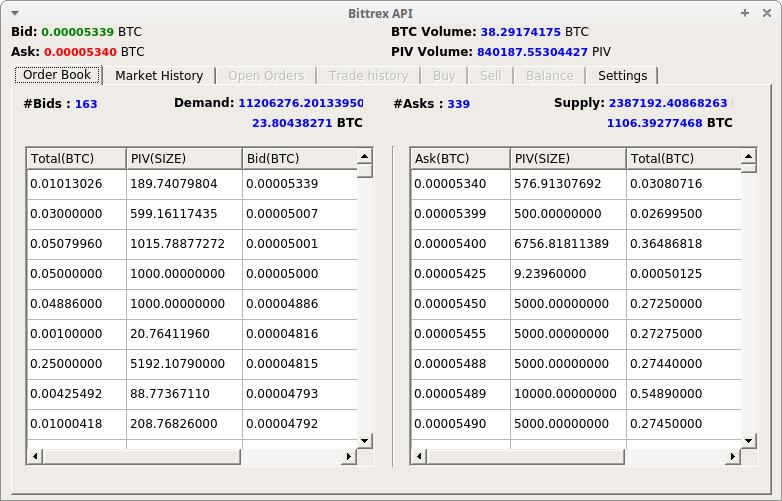Click bids table horizontal scrollbar thumb
782x501 pixels.
142,456
